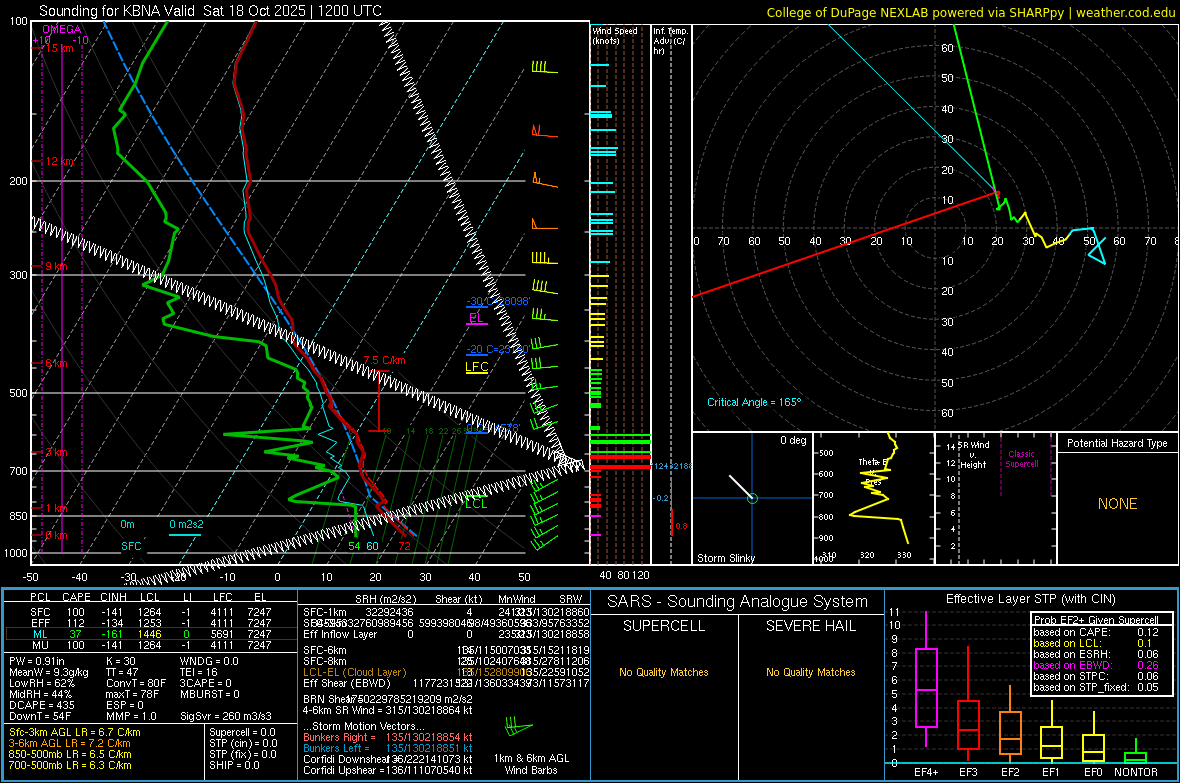This screenshot has width=1180, height=783.
Task: Click the 'Prob EF2+ Given Supercell' header
Action: pyautogui.click(x=1096, y=620)
